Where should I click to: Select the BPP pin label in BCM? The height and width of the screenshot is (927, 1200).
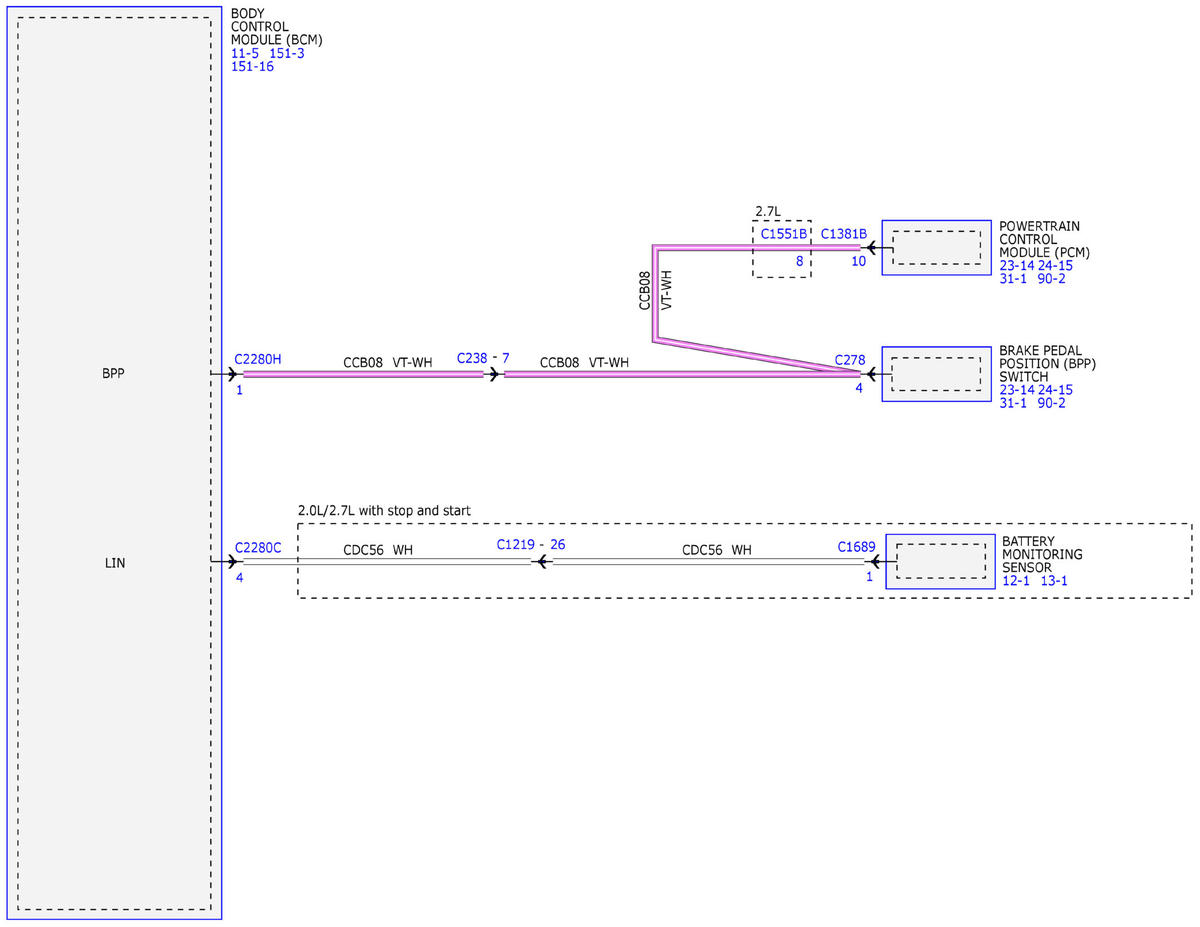(113, 374)
